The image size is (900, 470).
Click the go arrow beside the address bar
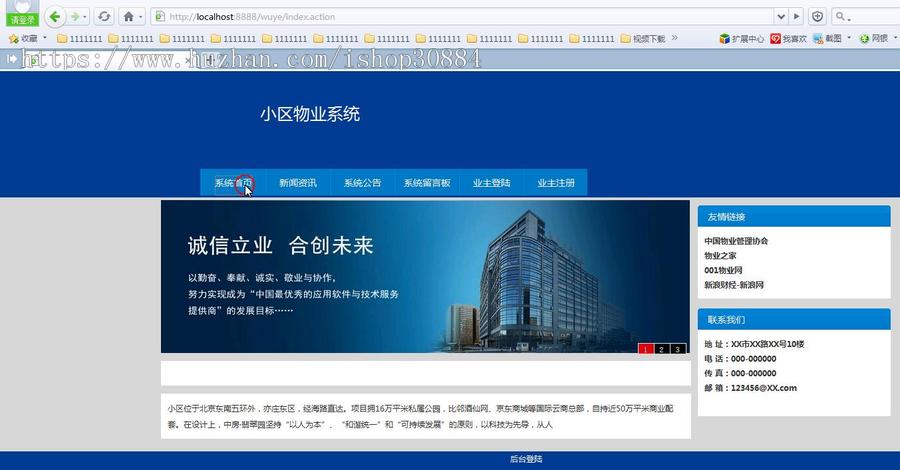[x=797, y=17]
